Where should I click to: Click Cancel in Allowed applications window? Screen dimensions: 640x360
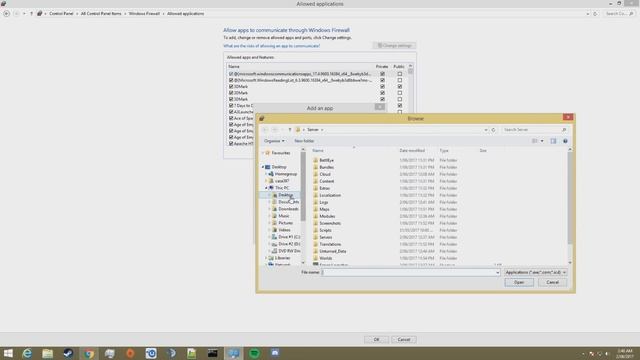coord(404,340)
